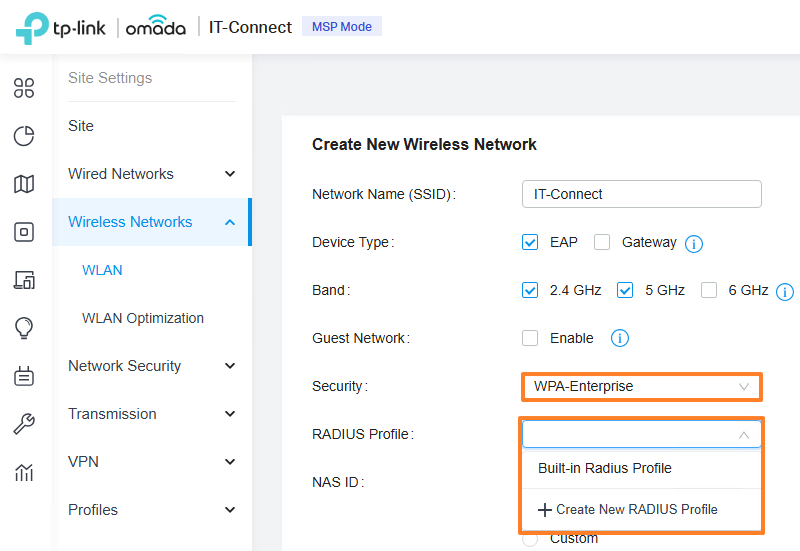The width and height of the screenshot is (800, 551).
Task: Collapse the RADIUS Profile dropdown
Action: 744,435
